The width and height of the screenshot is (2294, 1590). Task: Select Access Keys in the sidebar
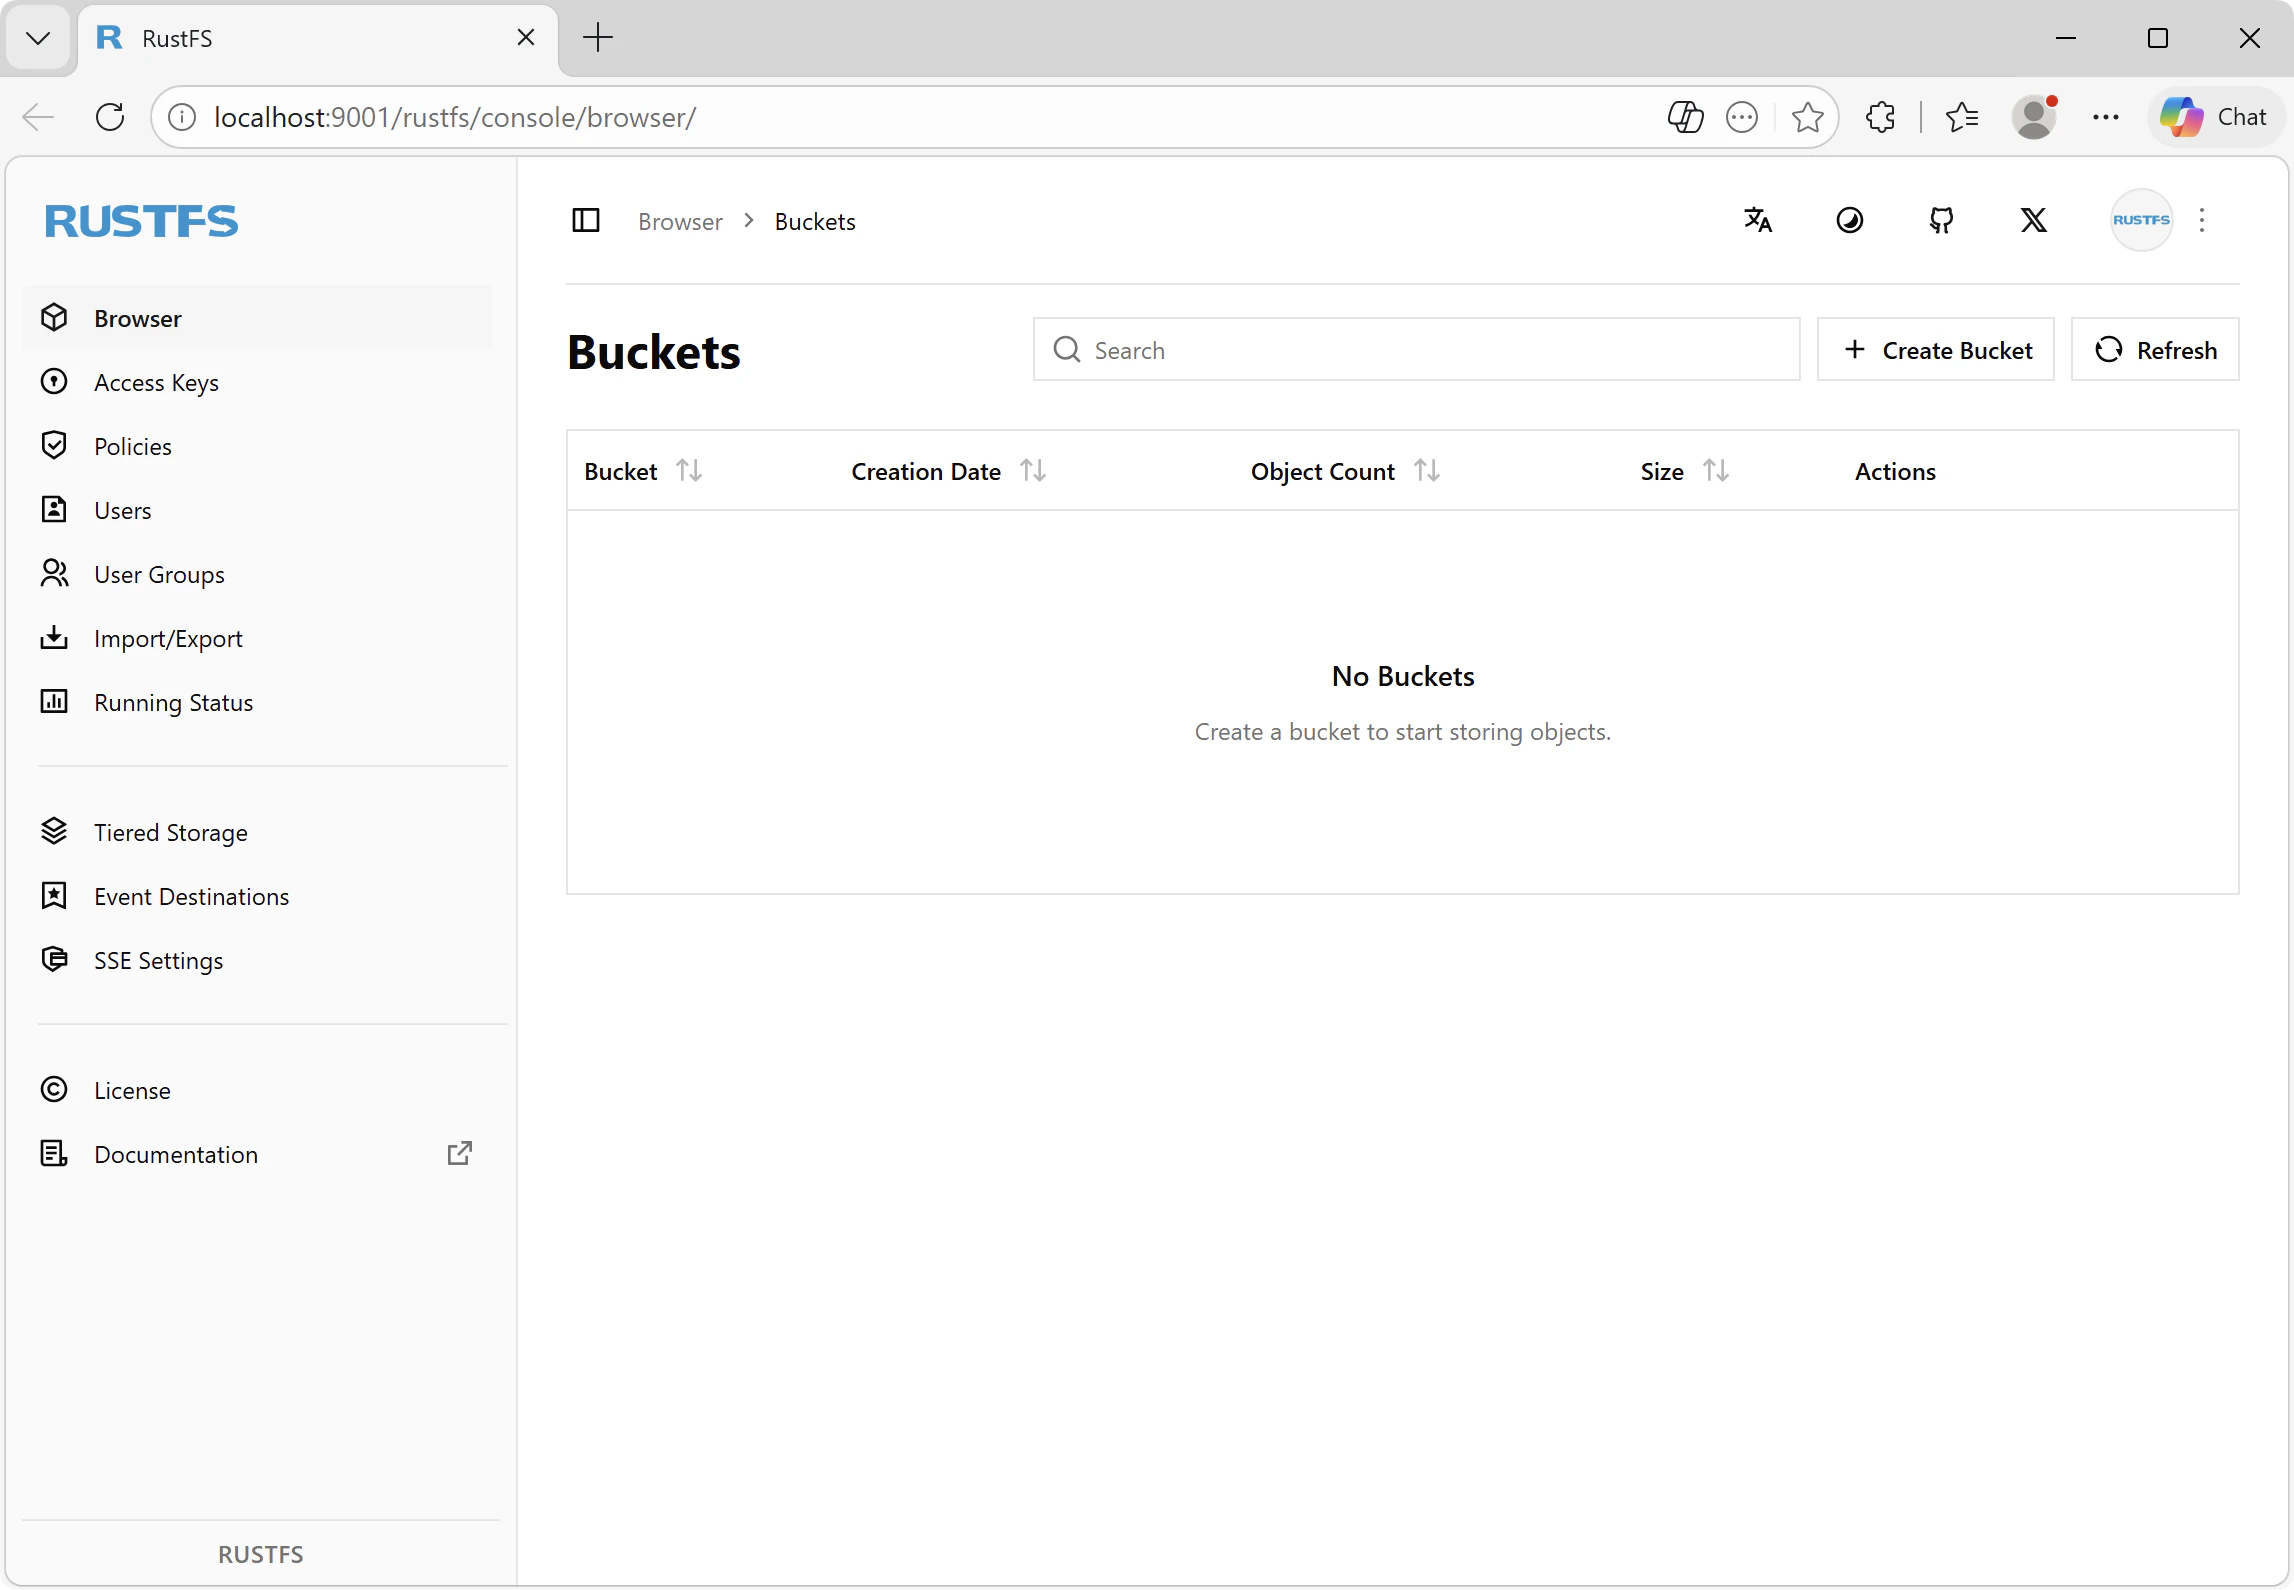coord(157,382)
